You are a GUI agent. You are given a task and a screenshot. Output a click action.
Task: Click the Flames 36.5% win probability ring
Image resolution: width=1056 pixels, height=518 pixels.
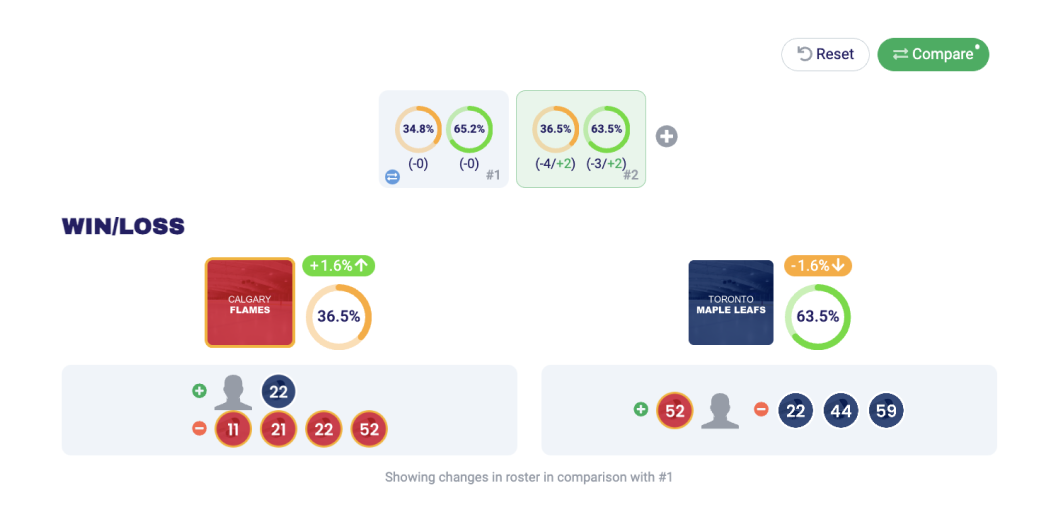pos(338,316)
